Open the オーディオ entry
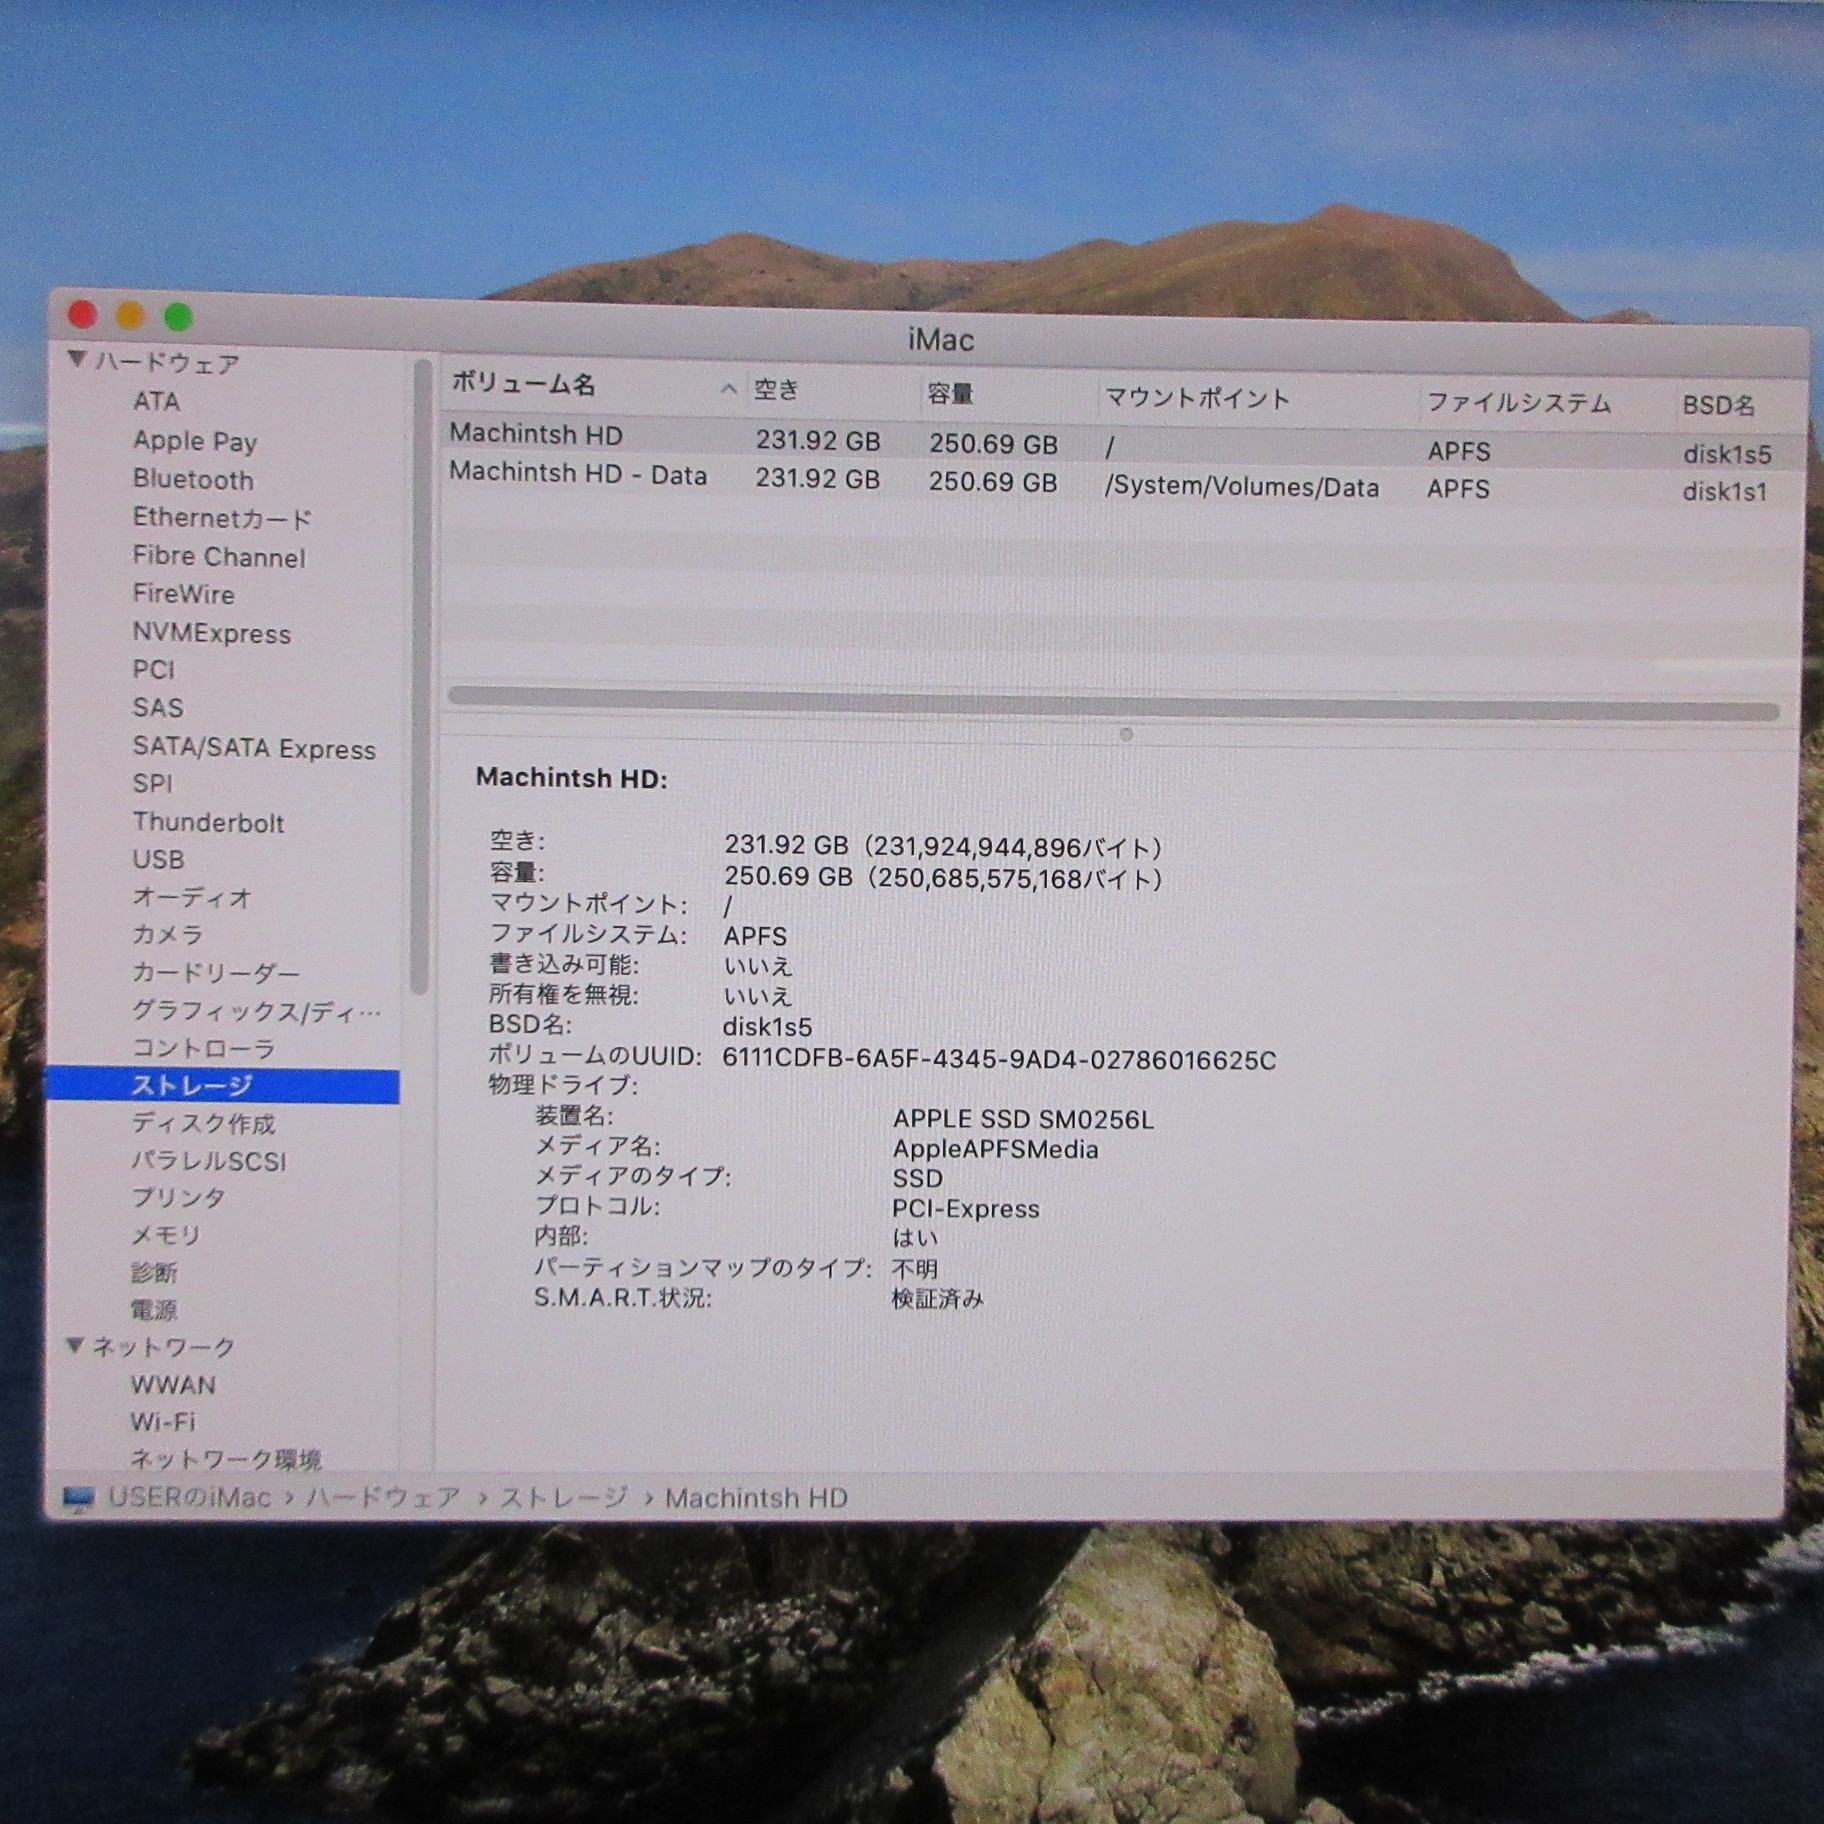This screenshot has height=1824, width=1824. click(x=192, y=898)
